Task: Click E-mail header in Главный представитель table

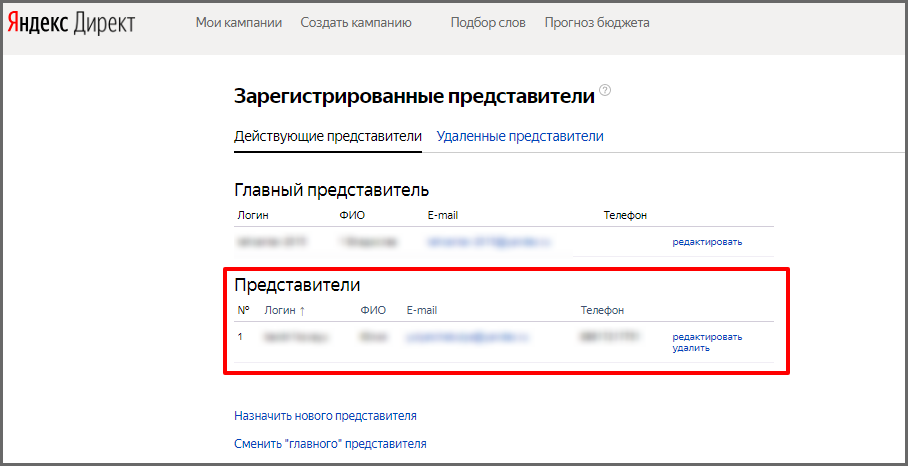Action: 443,215
